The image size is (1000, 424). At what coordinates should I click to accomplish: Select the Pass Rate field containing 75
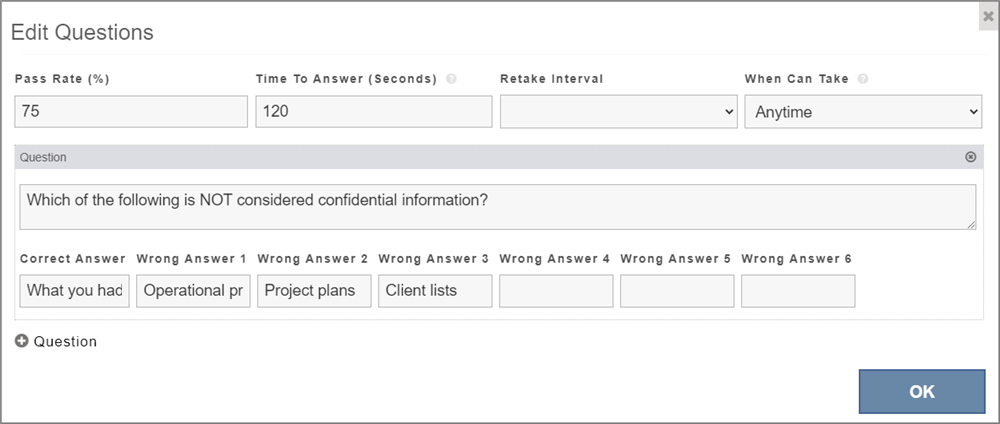tap(131, 112)
